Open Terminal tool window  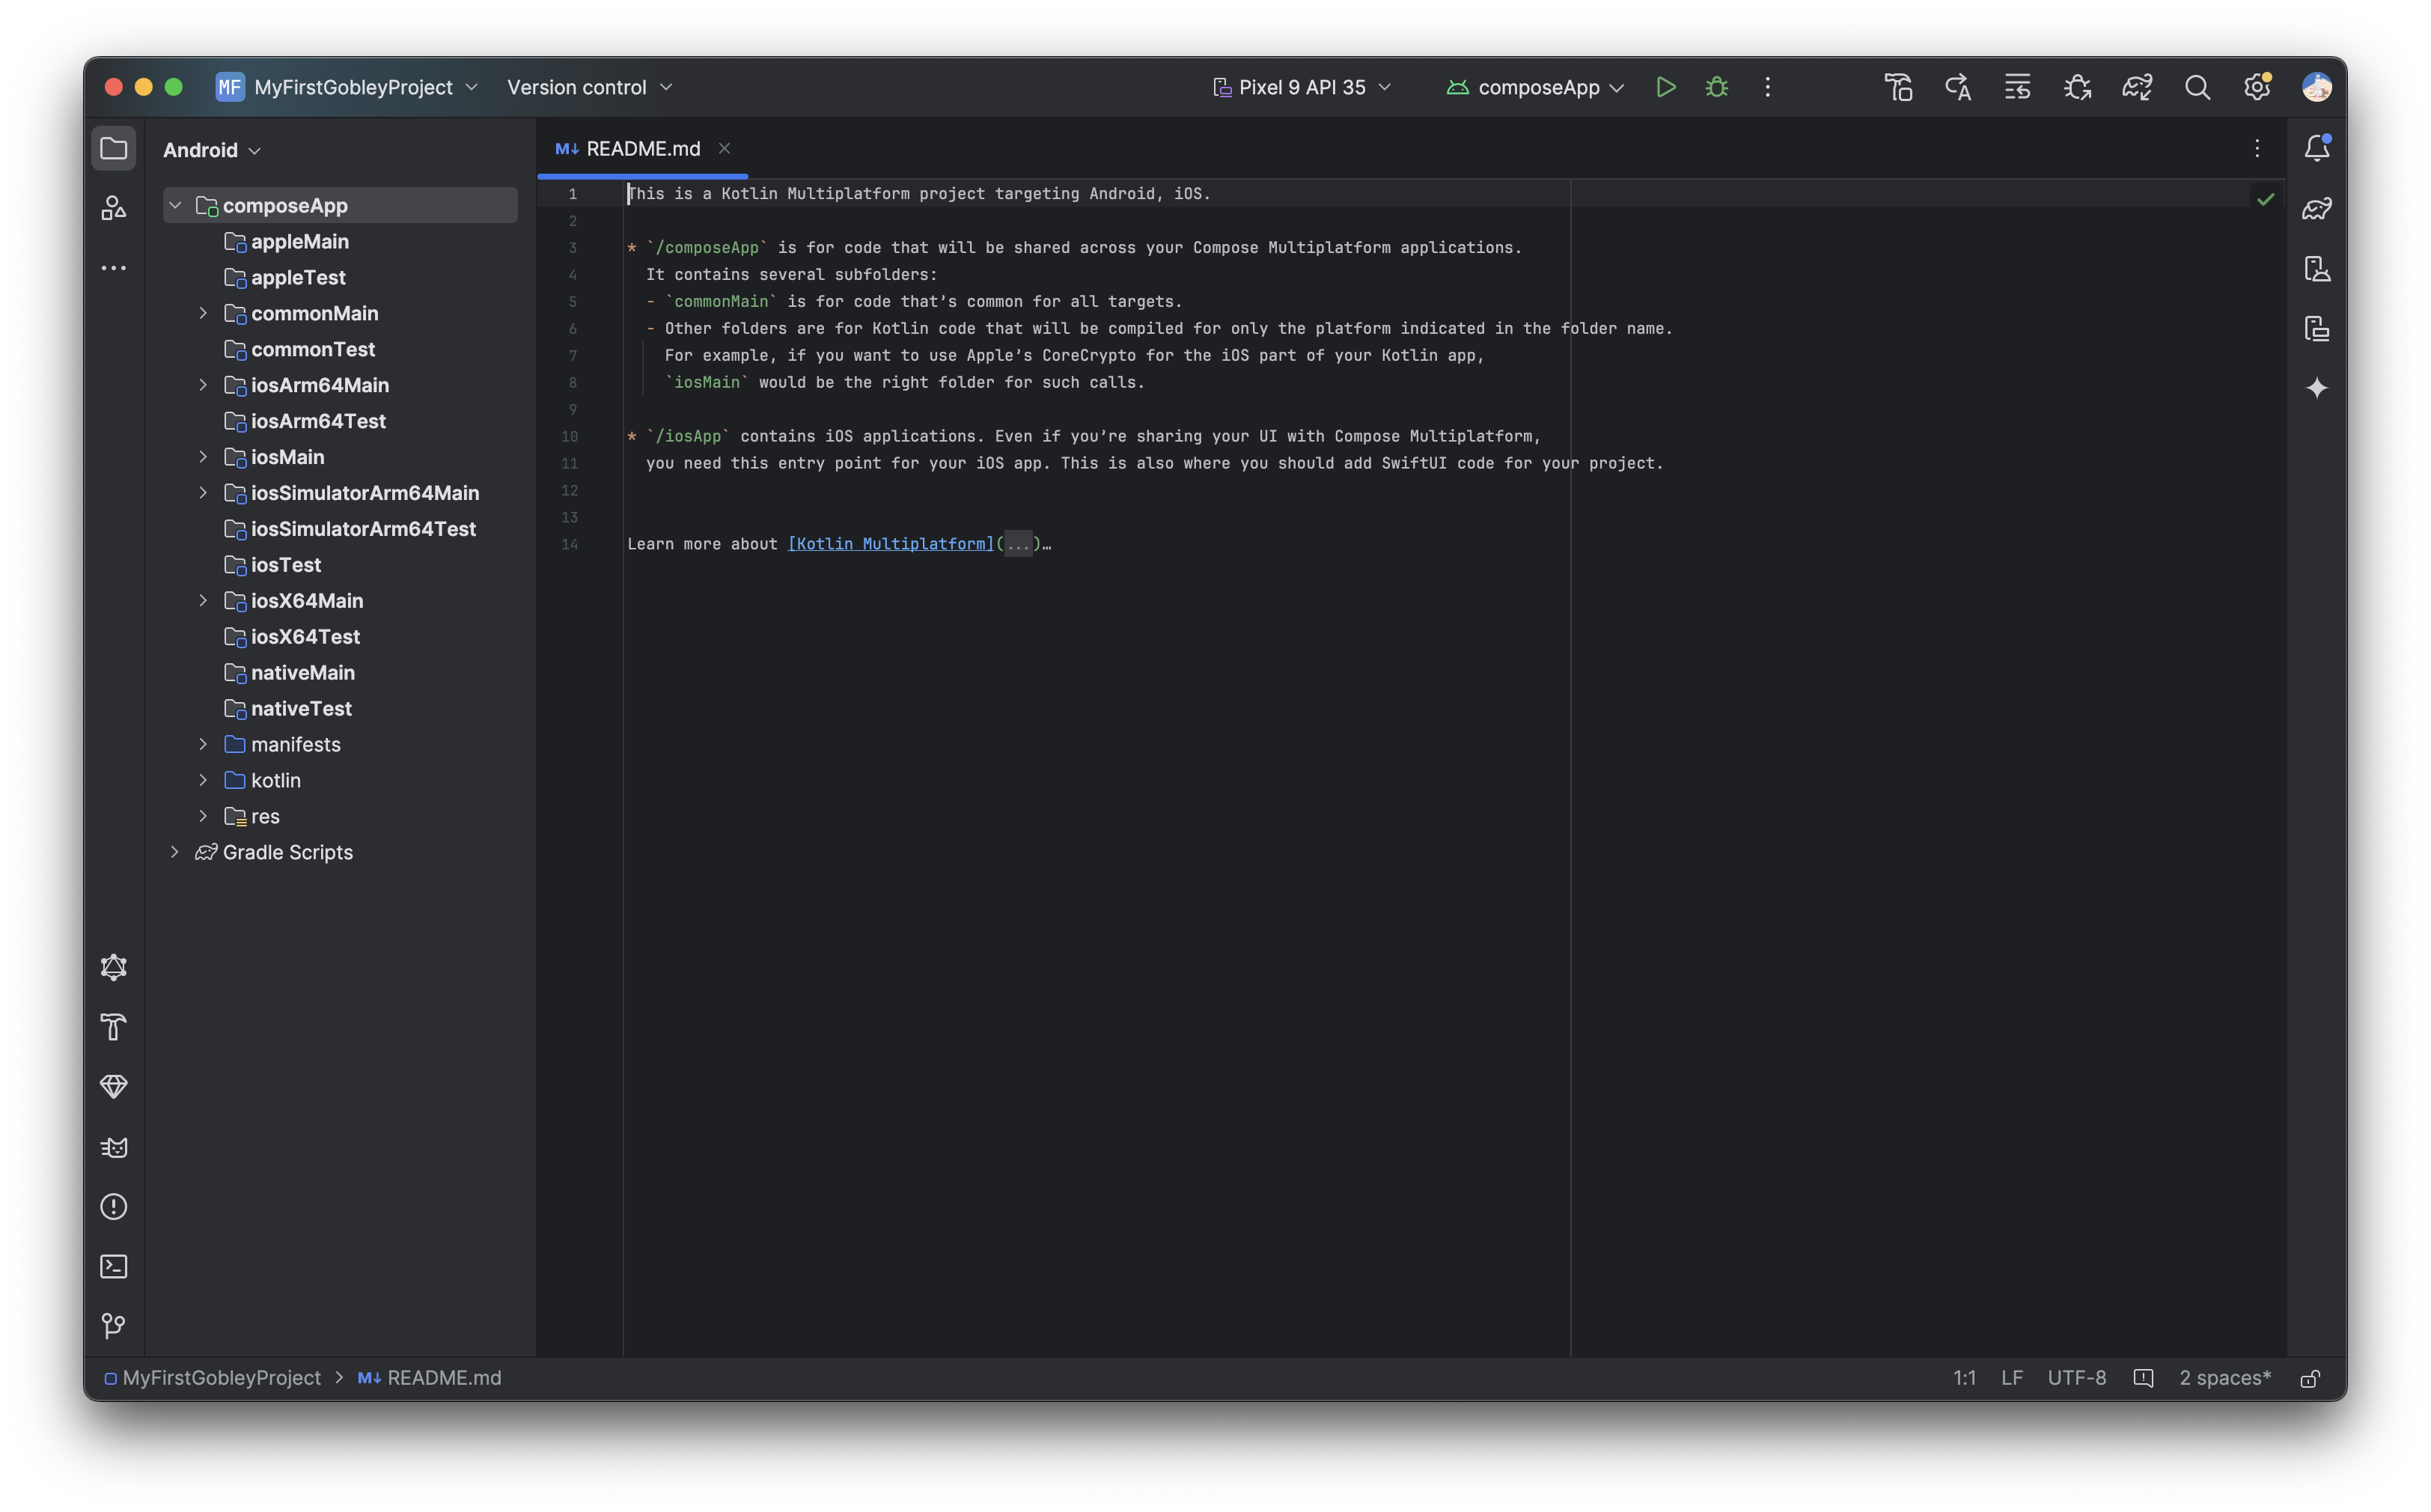point(114,1267)
